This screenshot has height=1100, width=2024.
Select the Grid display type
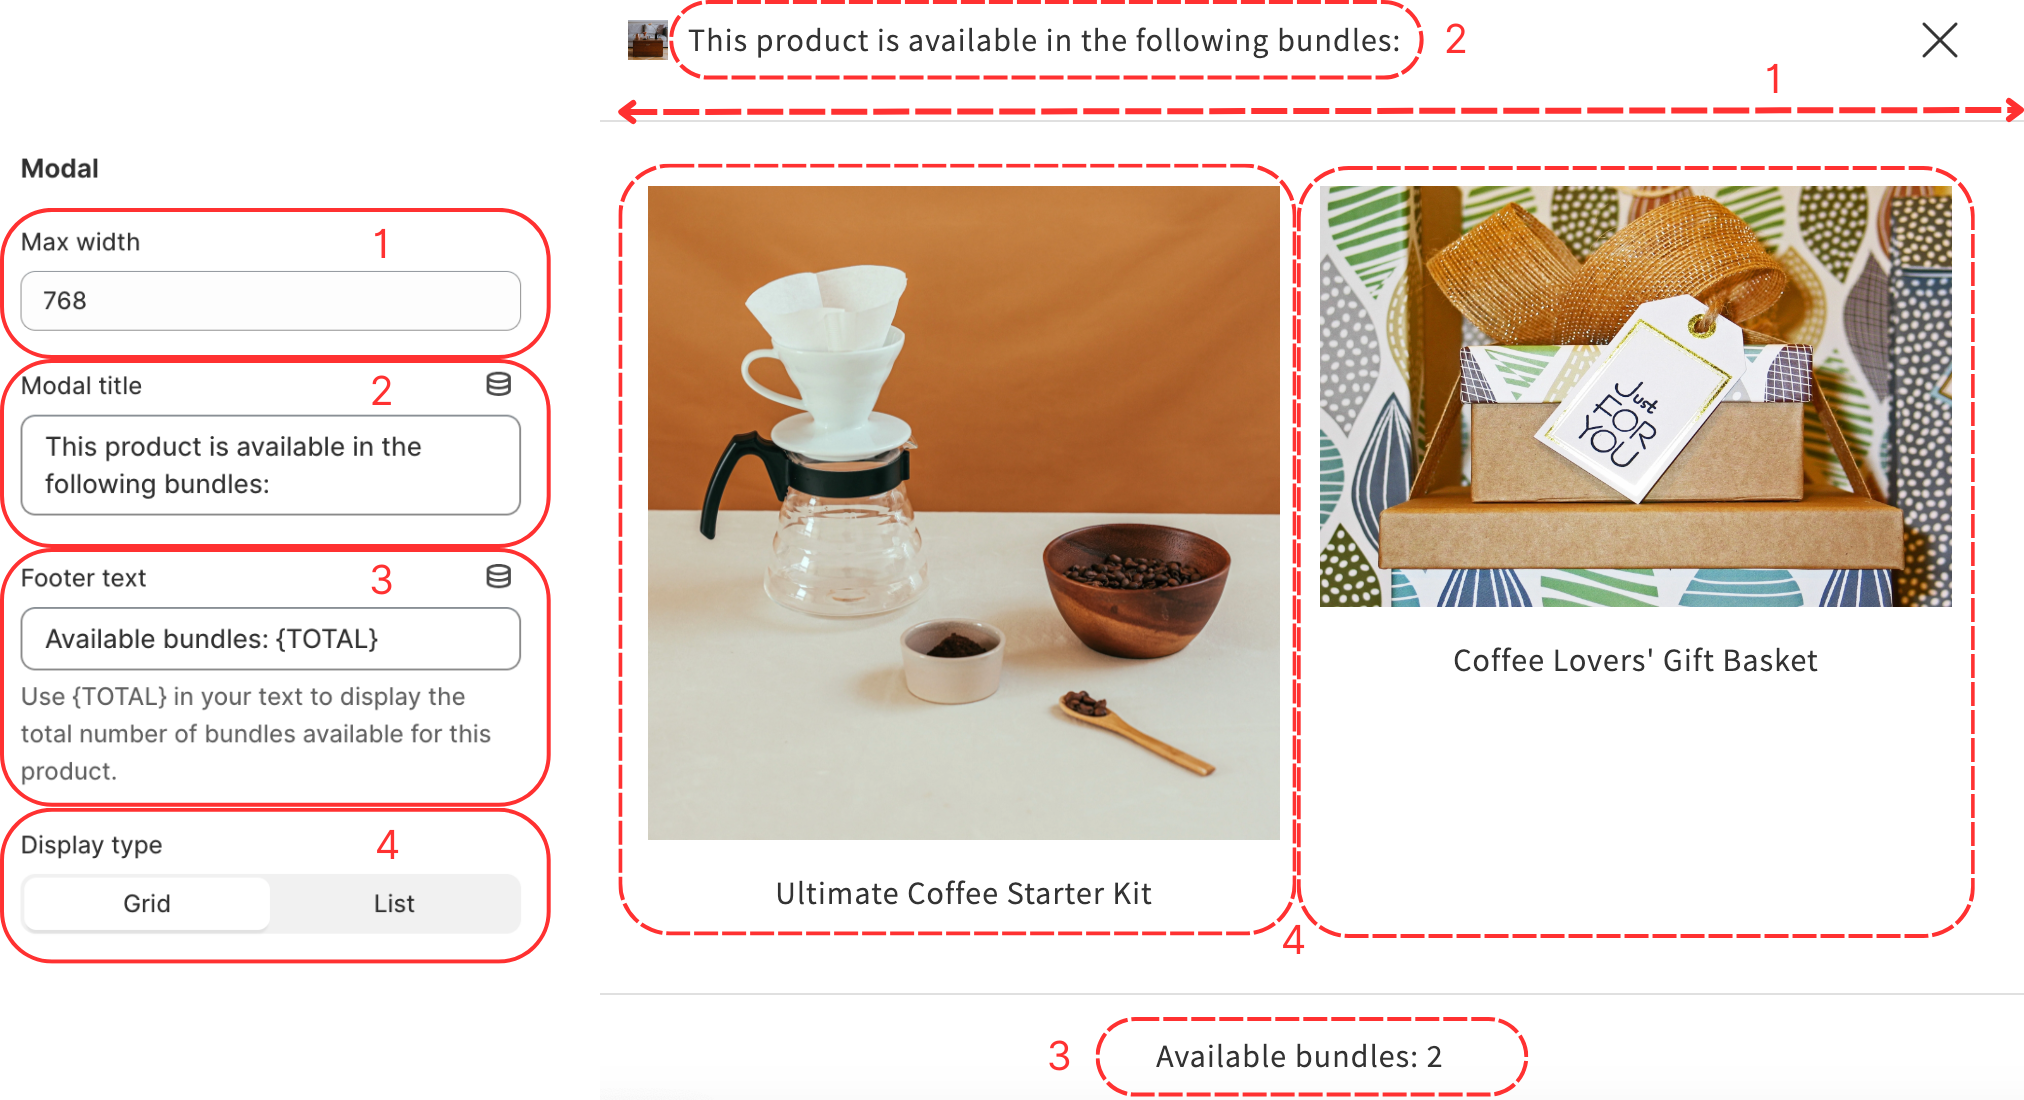[147, 904]
